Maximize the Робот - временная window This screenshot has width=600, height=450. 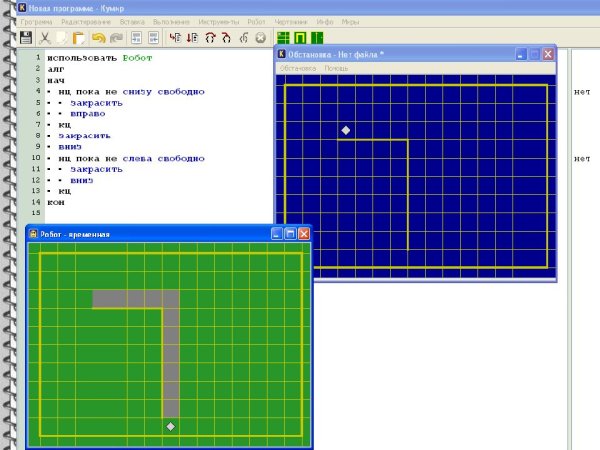(290, 234)
